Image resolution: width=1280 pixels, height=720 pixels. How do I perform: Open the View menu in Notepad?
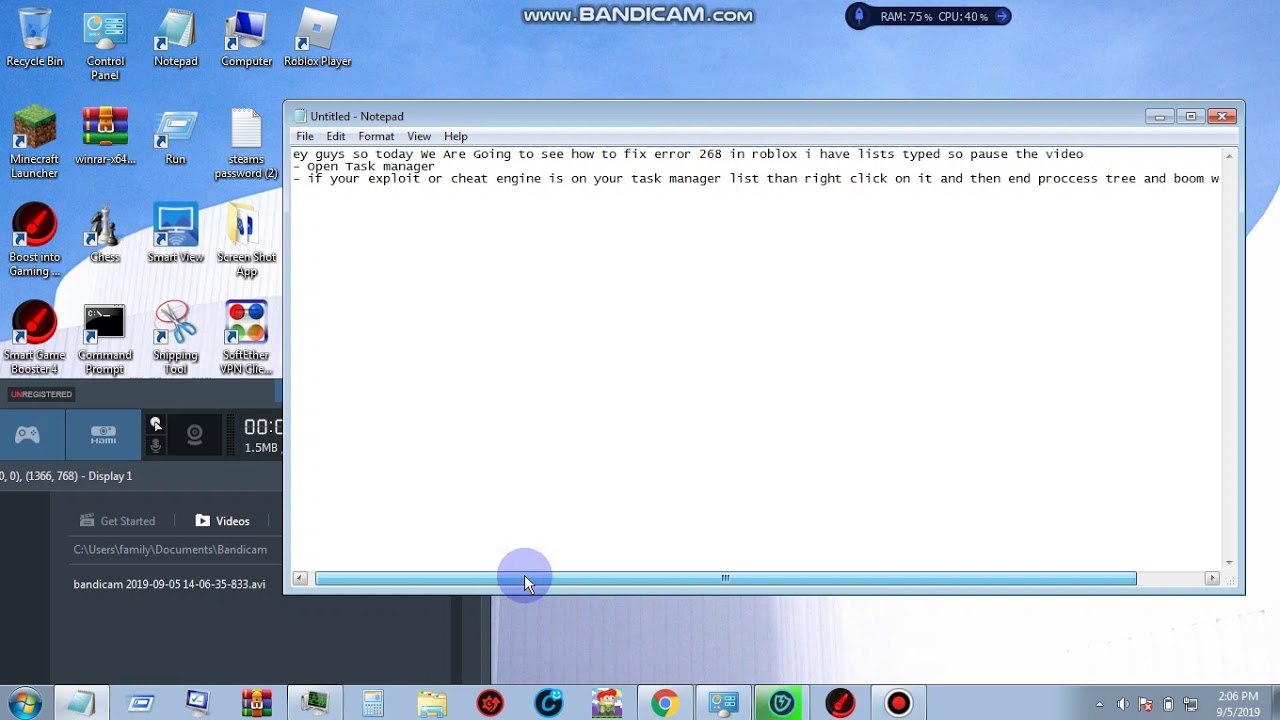click(419, 136)
